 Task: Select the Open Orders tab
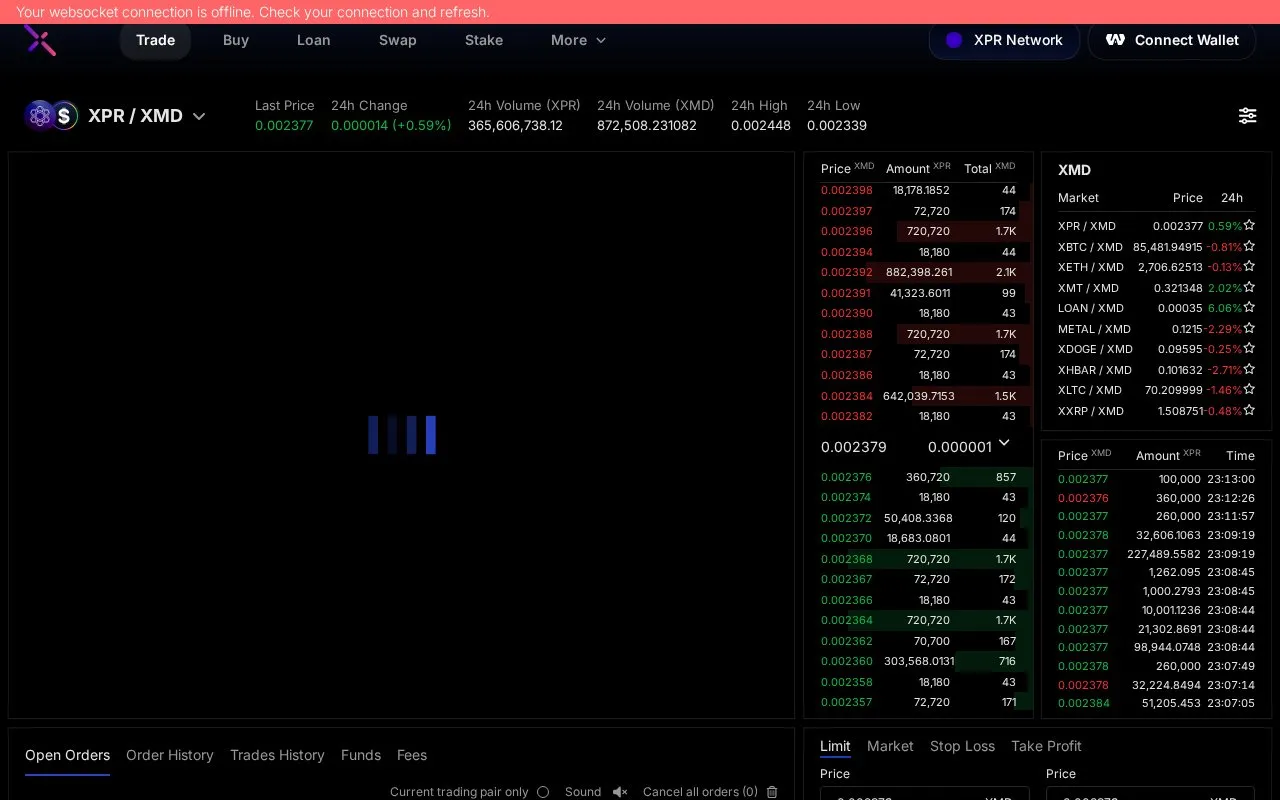click(x=67, y=755)
